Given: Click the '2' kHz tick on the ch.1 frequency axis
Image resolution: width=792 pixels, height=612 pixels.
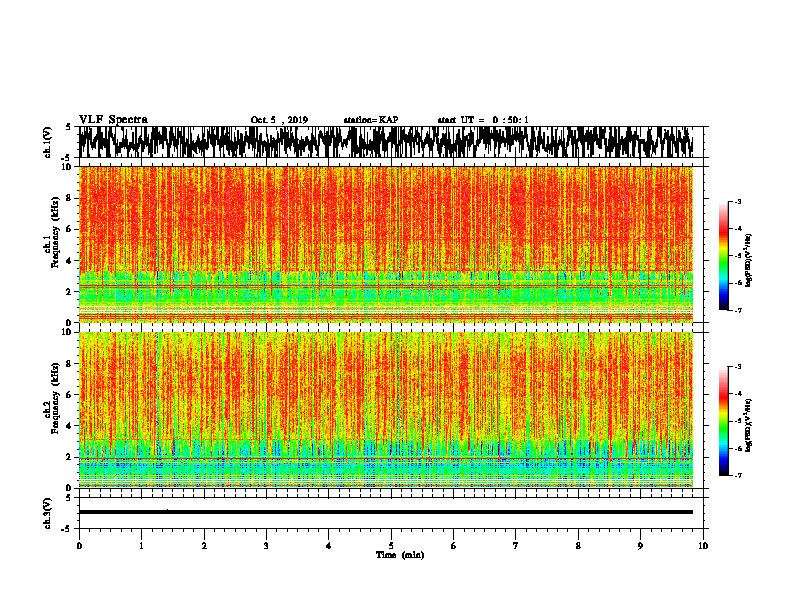Looking at the screenshot, I should (x=70, y=292).
